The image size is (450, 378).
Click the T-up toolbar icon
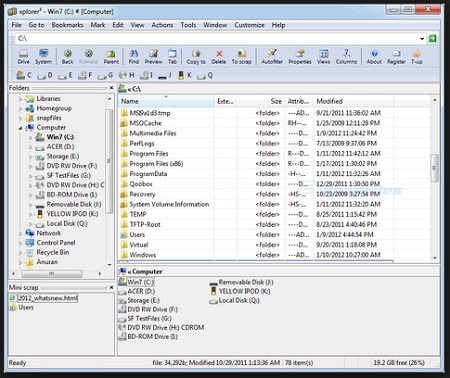tap(417, 57)
